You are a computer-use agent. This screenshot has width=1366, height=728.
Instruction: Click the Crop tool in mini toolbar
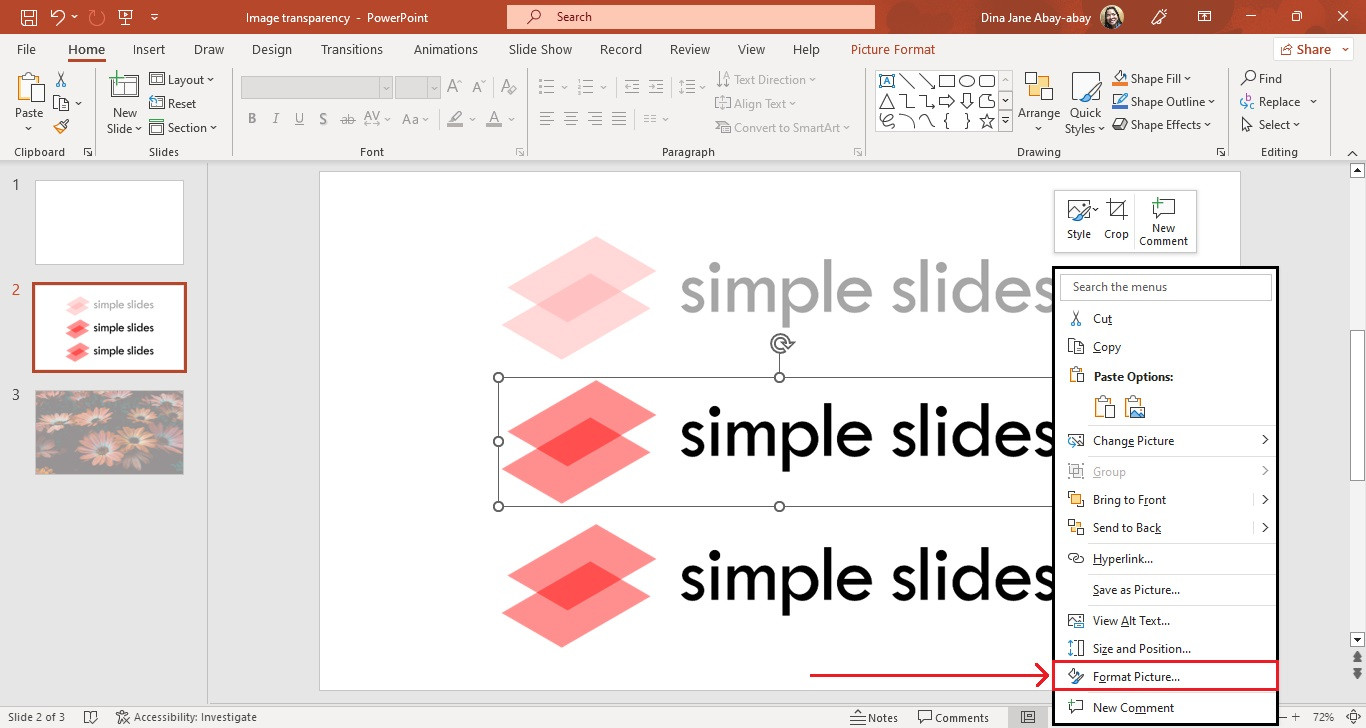coord(1116,220)
